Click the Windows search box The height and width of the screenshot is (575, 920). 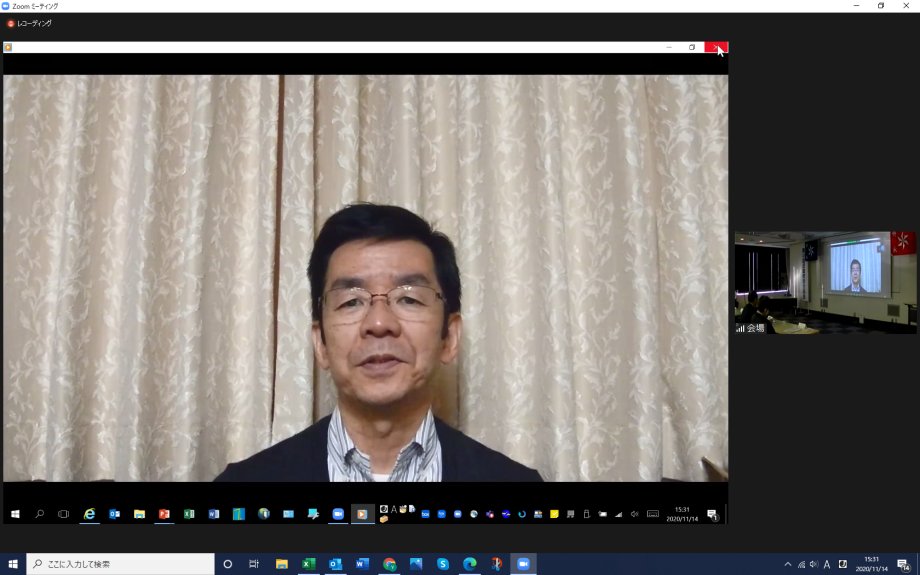[x=120, y=564]
